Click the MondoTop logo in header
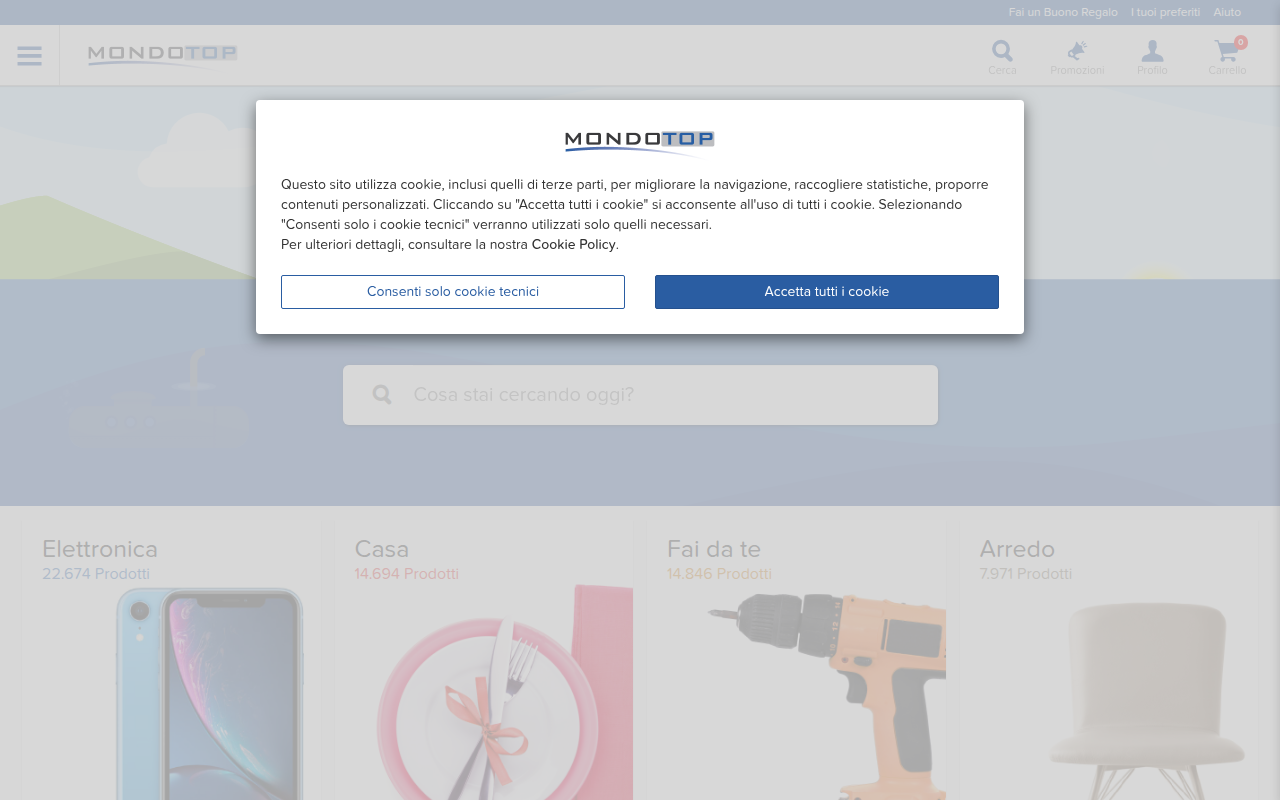 (x=162, y=55)
